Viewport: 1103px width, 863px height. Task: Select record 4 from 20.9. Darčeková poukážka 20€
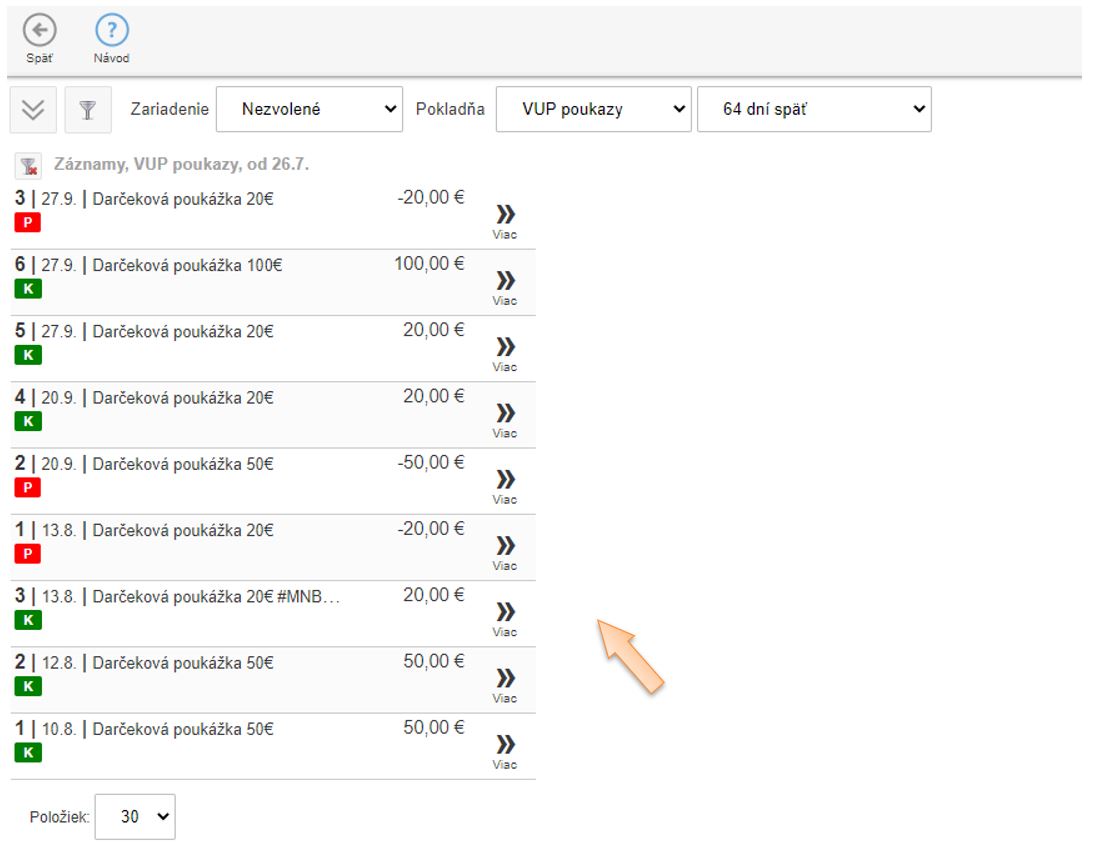[x=182, y=398]
